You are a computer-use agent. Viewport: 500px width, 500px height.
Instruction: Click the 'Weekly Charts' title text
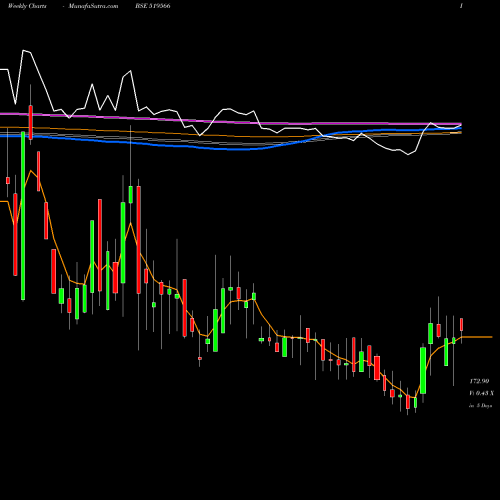(27, 6)
